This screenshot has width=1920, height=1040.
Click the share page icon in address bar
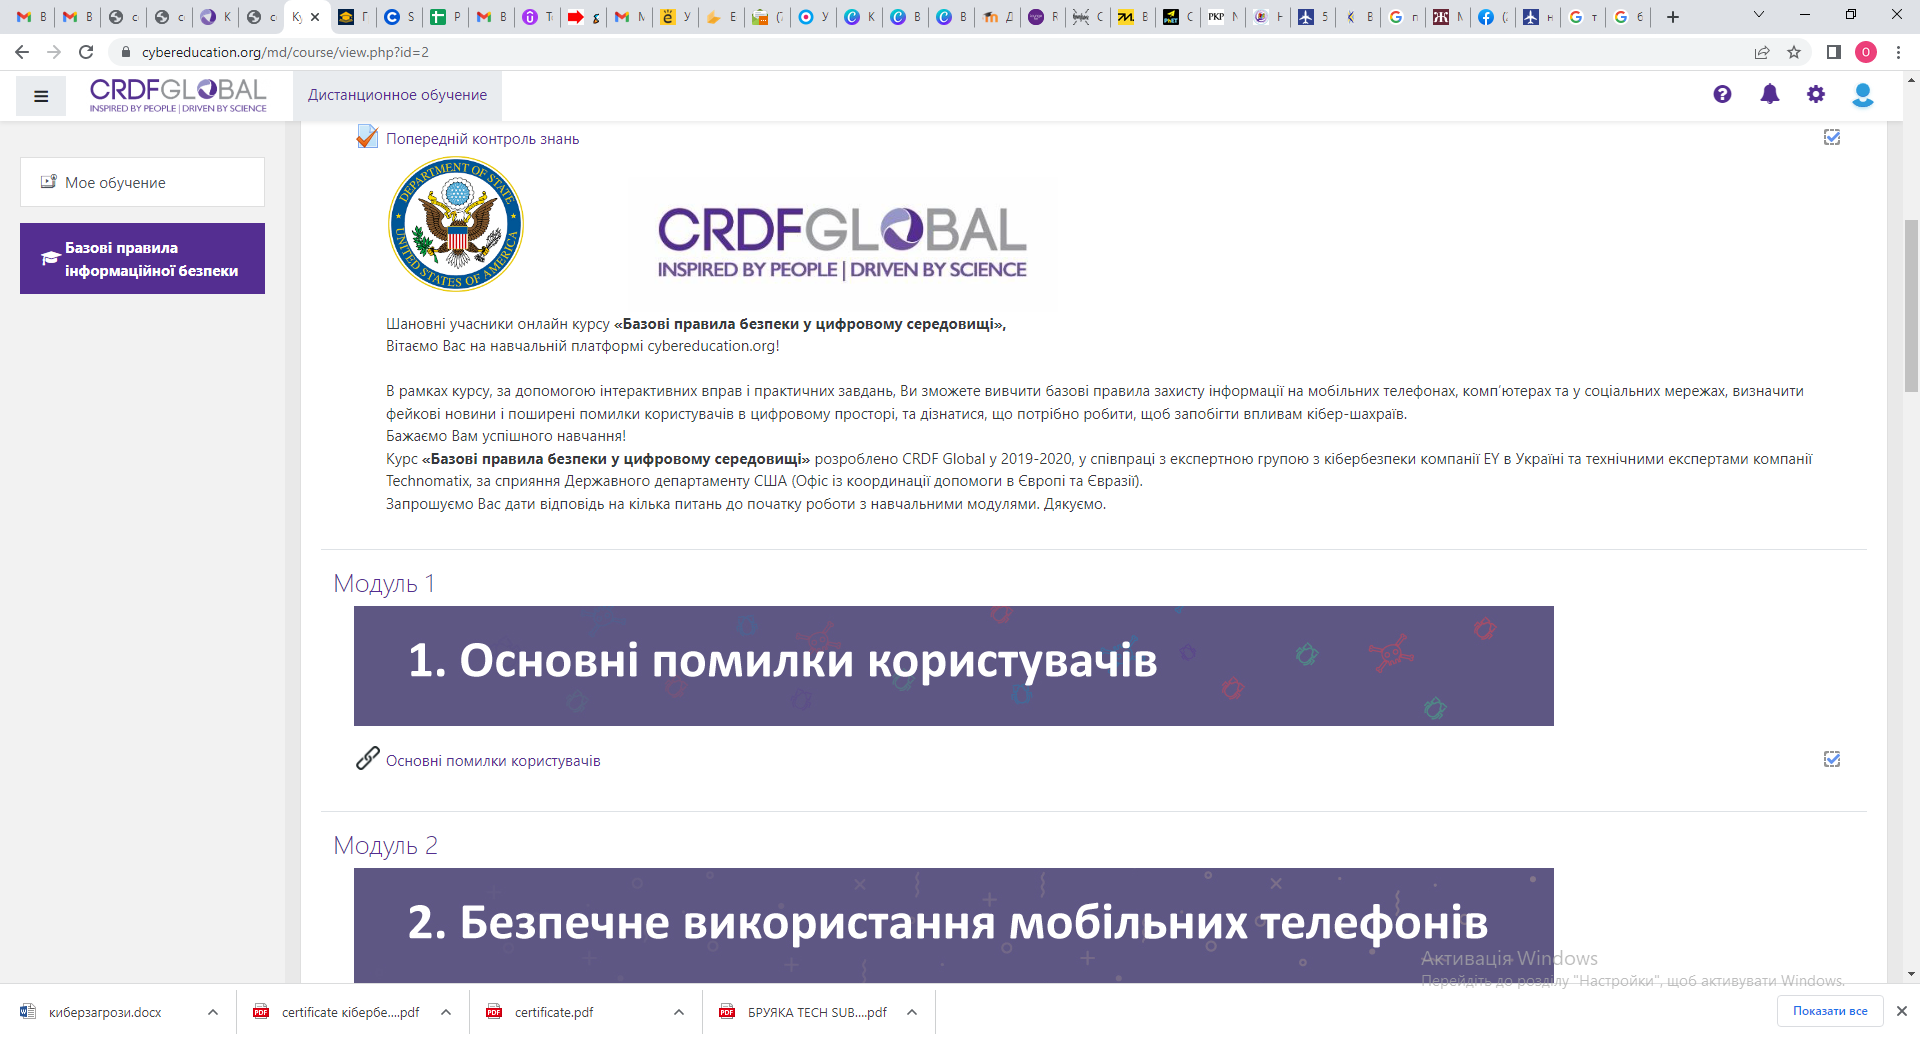click(x=1762, y=52)
